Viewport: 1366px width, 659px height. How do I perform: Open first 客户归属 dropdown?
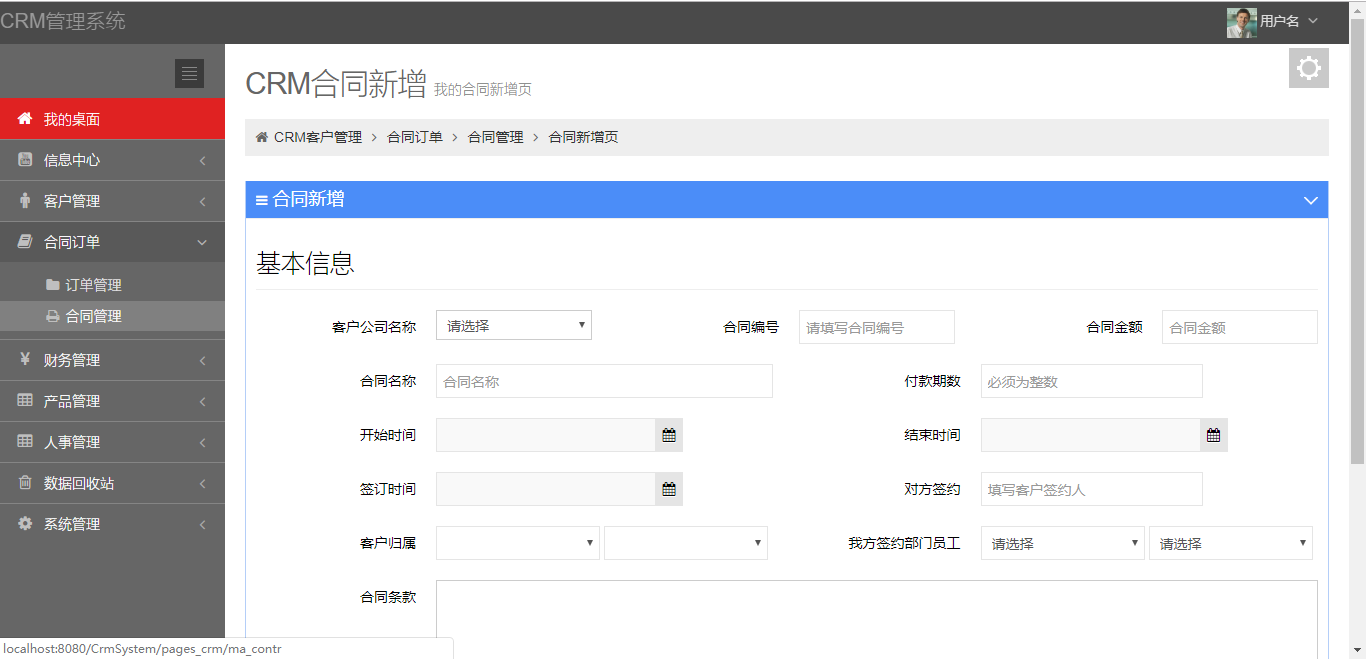518,543
